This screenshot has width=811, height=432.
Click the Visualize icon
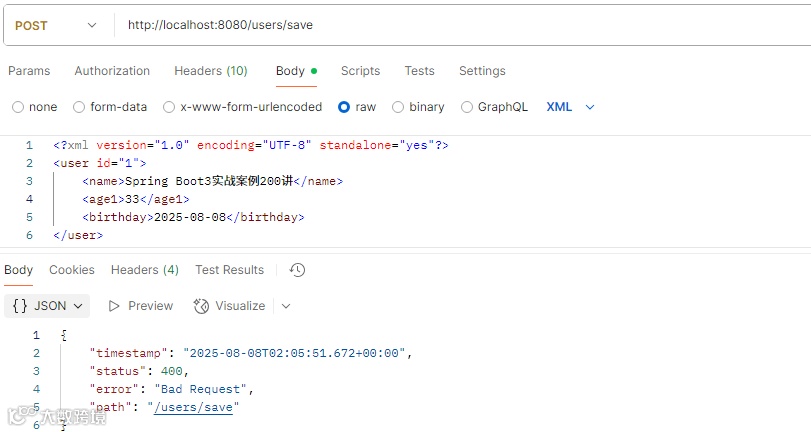(x=201, y=306)
